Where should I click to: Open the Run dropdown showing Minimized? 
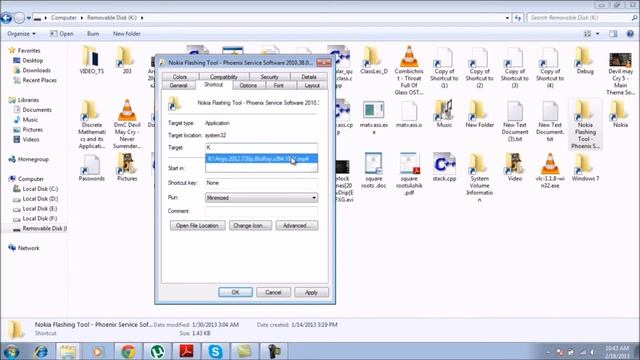[x=261, y=198]
